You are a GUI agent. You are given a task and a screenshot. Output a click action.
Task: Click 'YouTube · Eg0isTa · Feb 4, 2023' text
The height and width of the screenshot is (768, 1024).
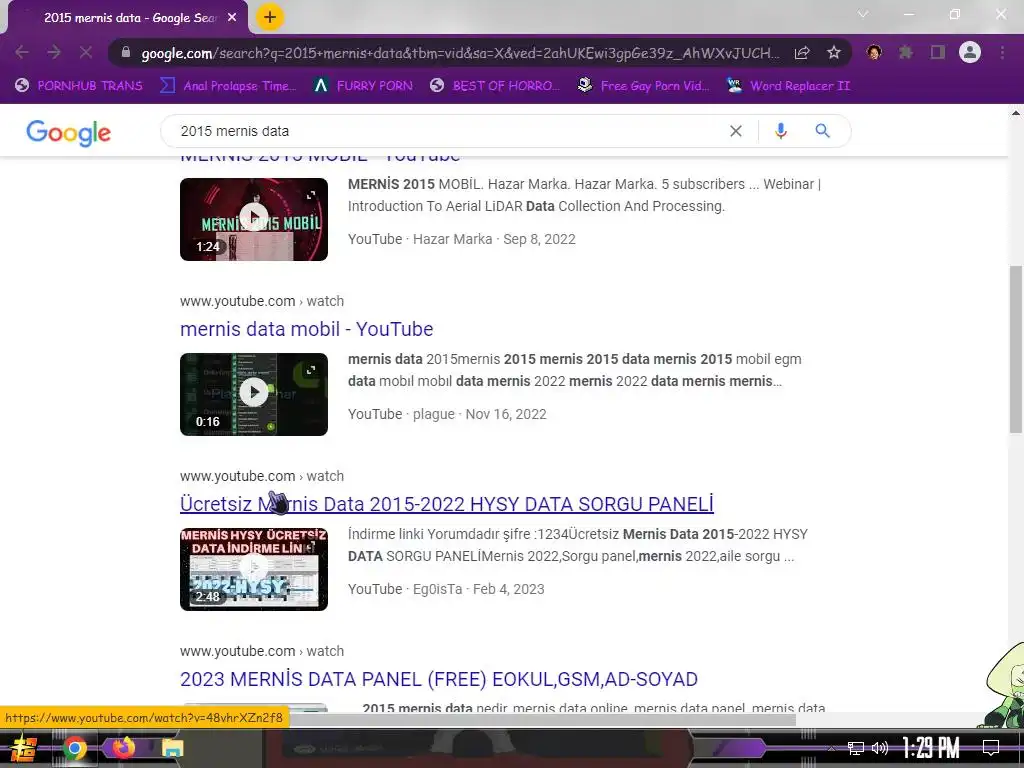coord(446,589)
